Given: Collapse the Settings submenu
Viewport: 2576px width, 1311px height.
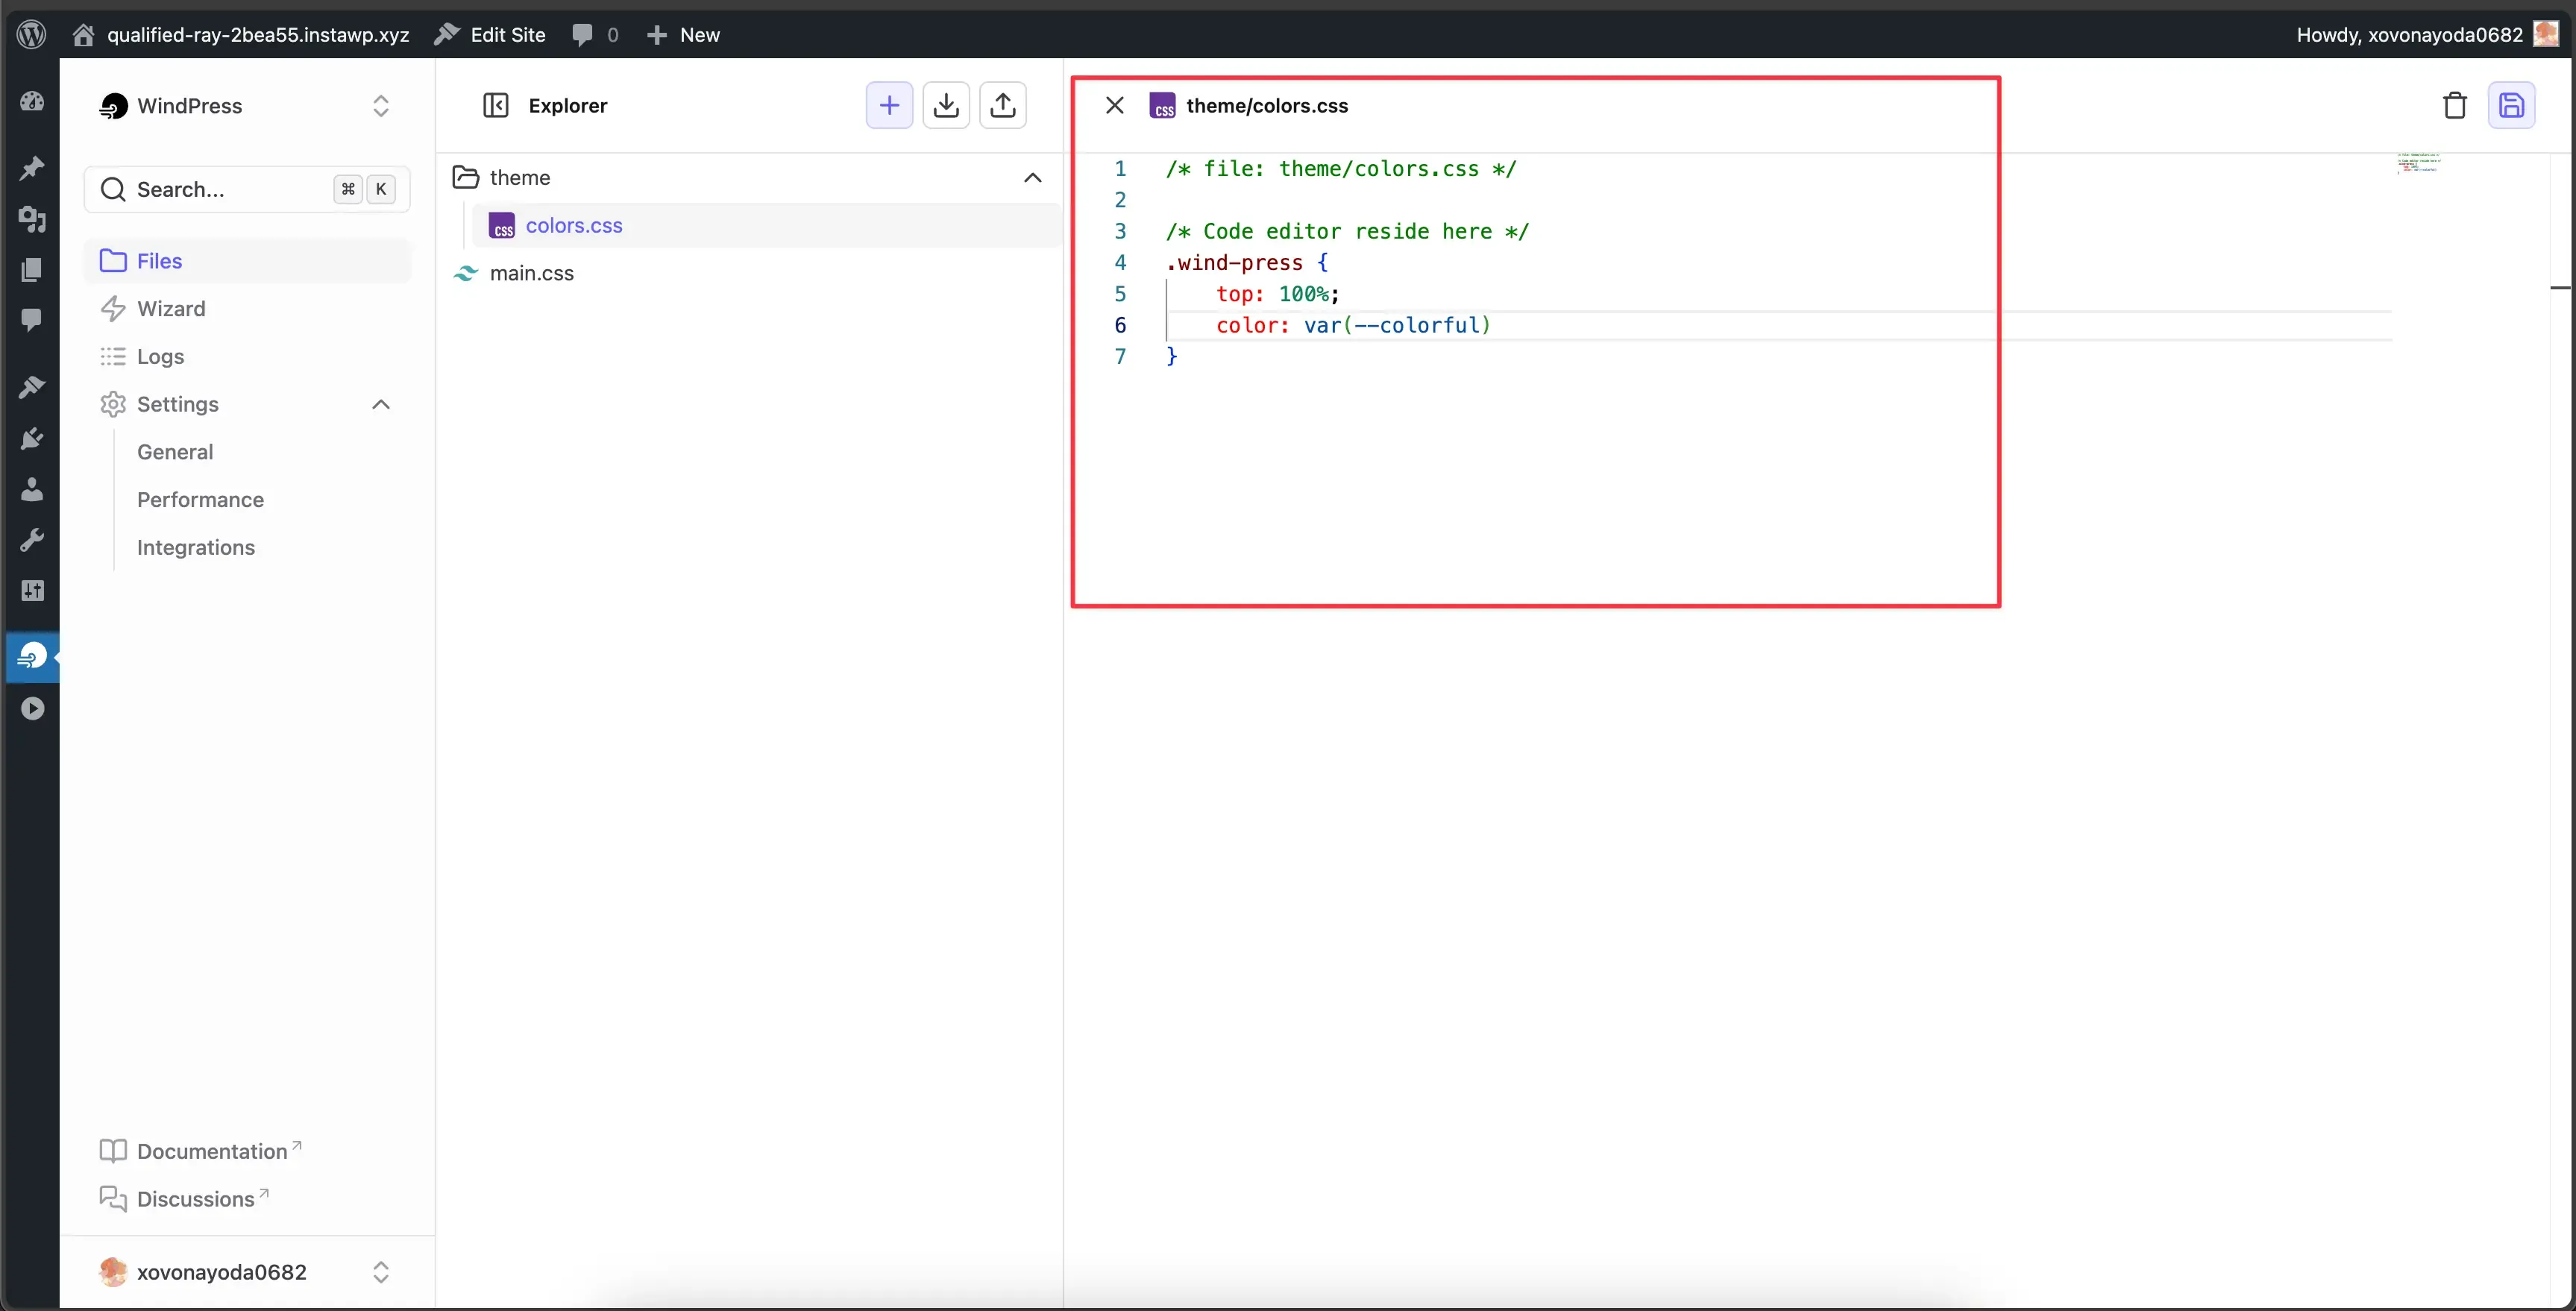Looking at the screenshot, I should click(x=380, y=404).
